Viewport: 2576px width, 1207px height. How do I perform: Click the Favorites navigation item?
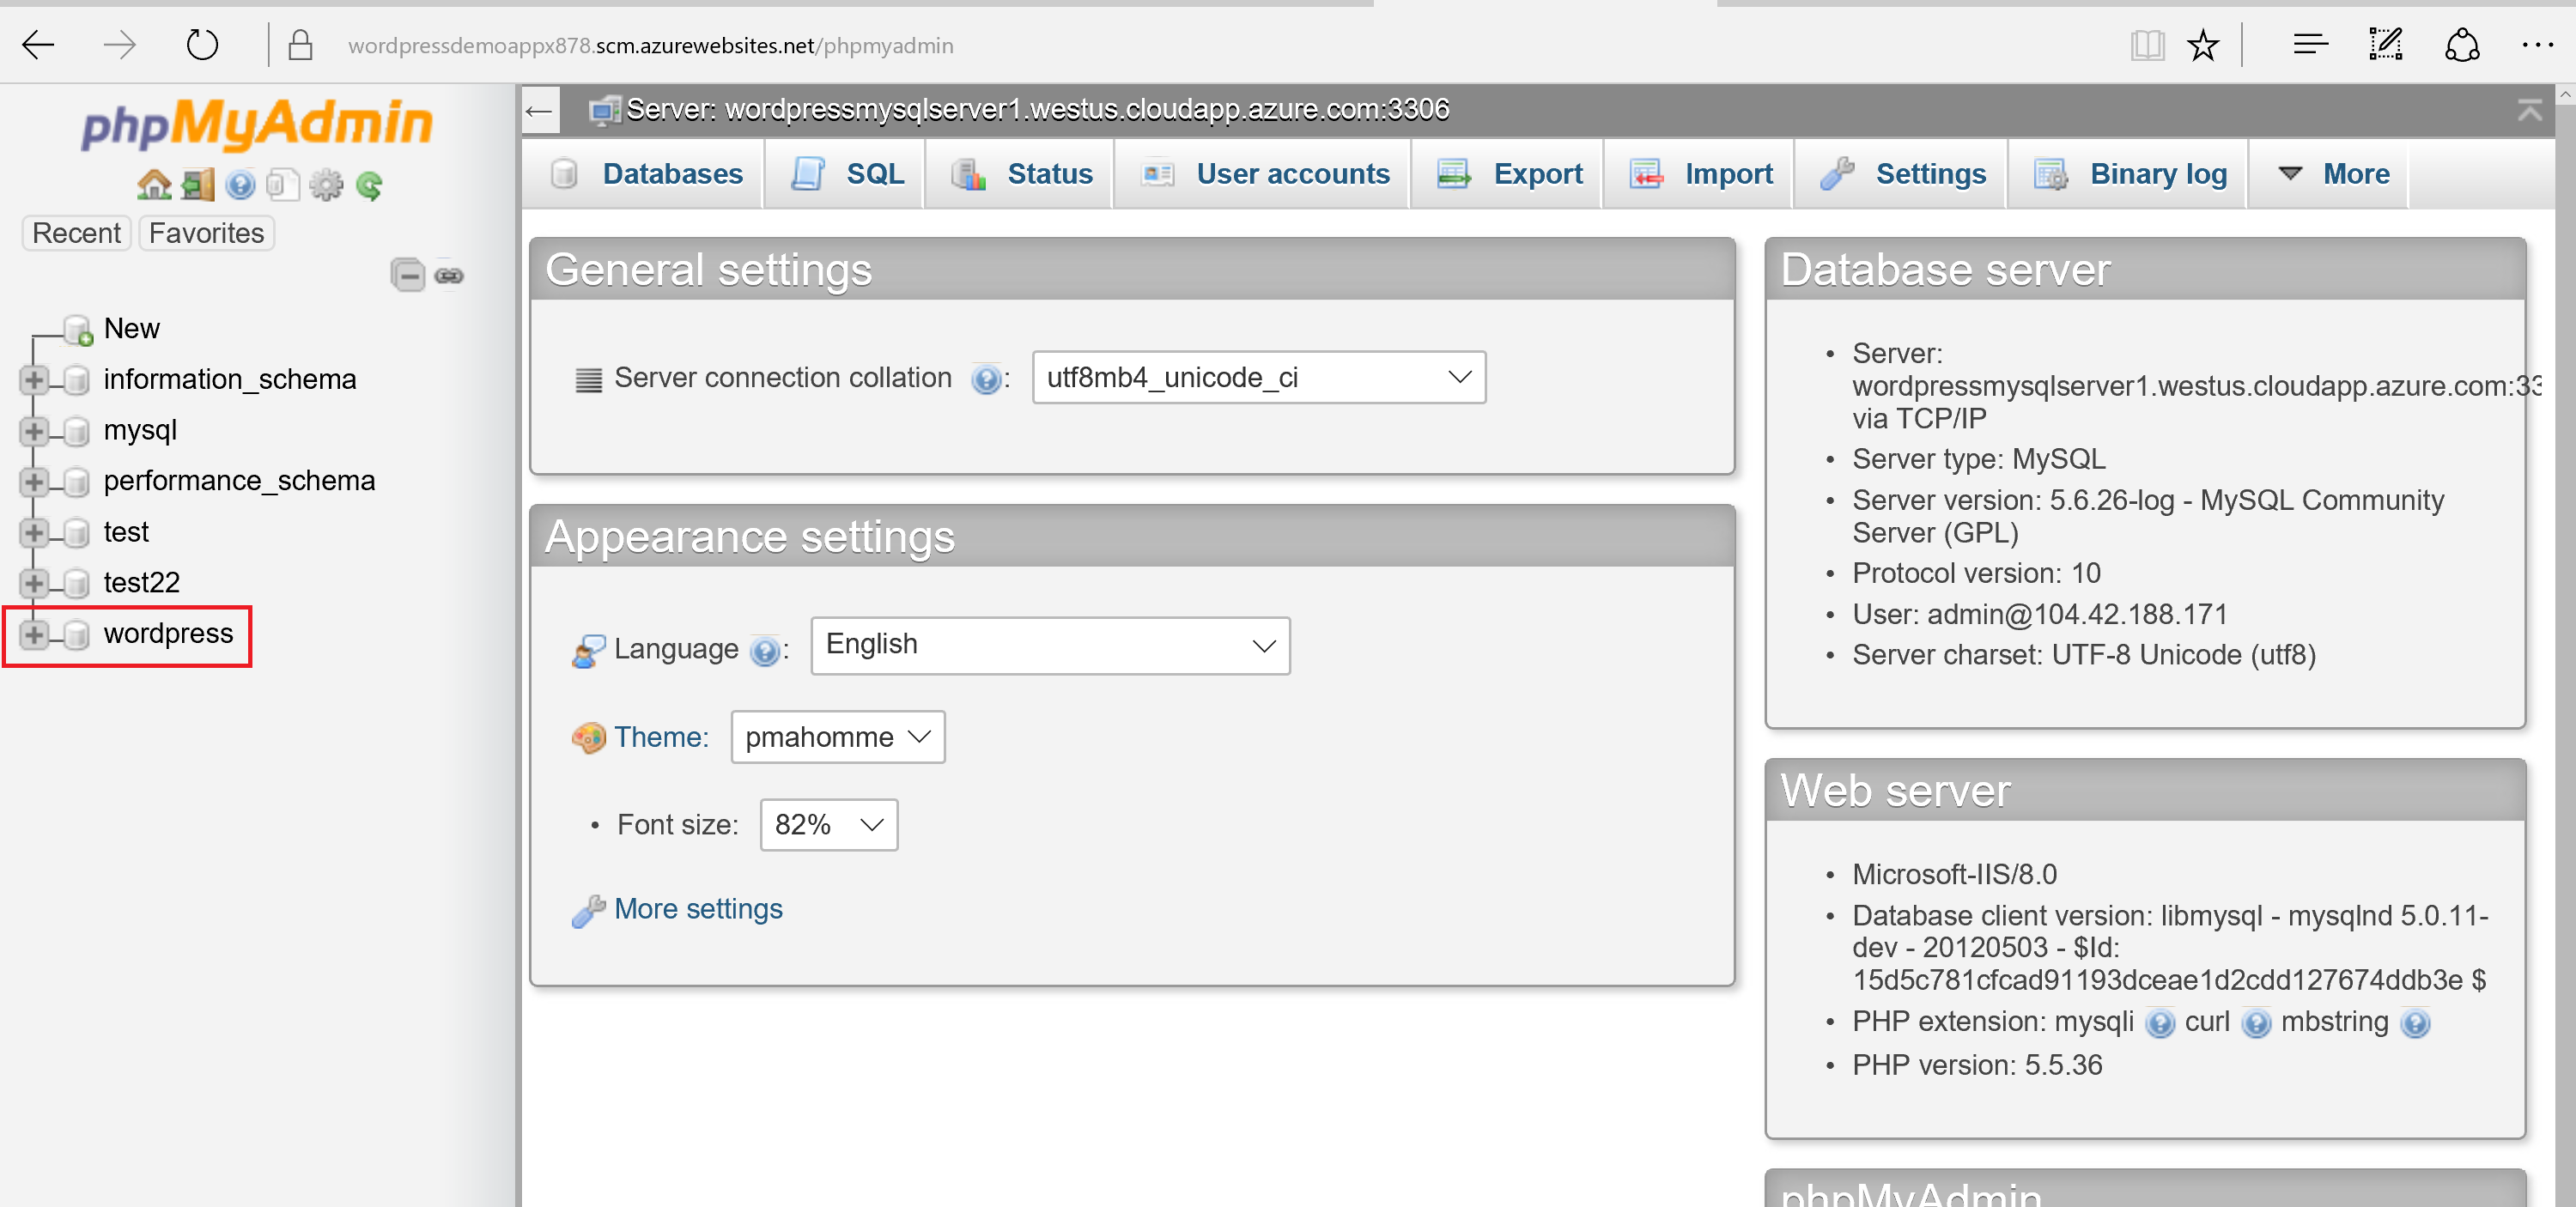(x=207, y=232)
